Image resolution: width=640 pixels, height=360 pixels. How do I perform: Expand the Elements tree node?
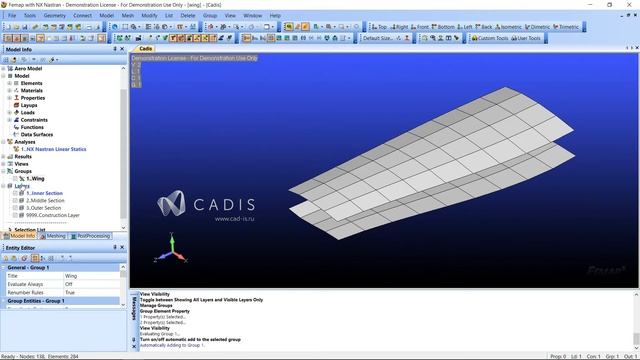(x=9, y=83)
